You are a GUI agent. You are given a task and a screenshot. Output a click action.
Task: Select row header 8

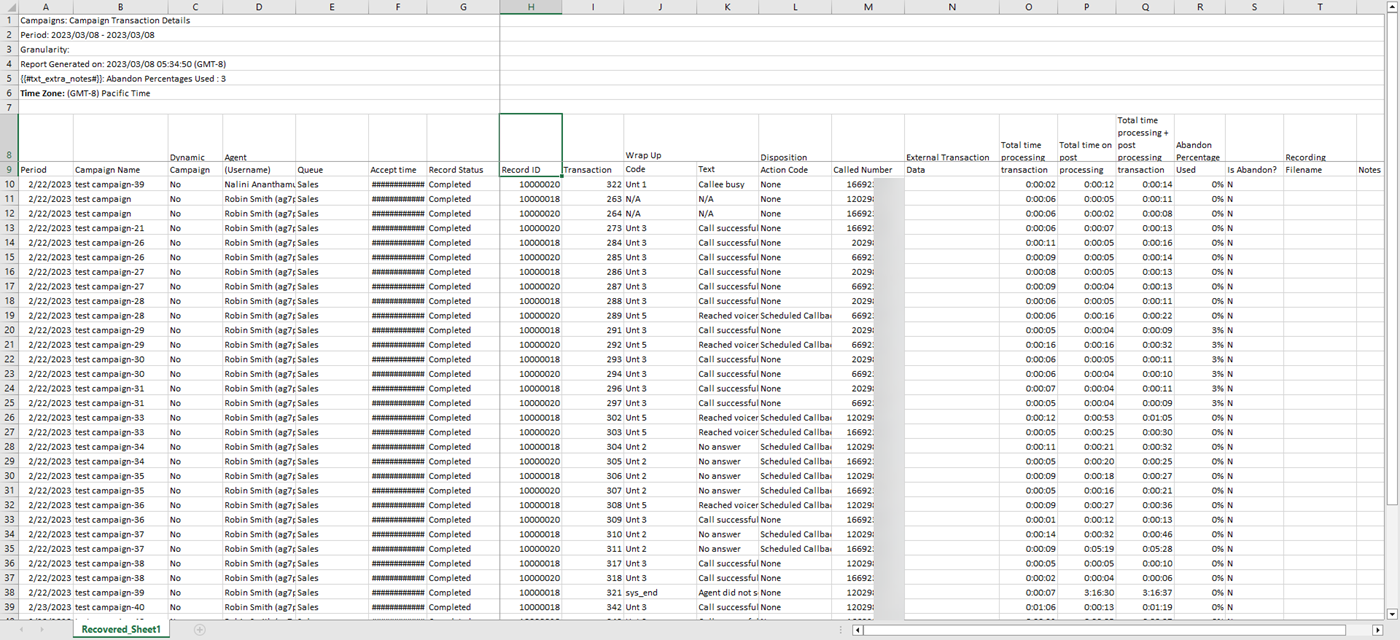[9, 138]
